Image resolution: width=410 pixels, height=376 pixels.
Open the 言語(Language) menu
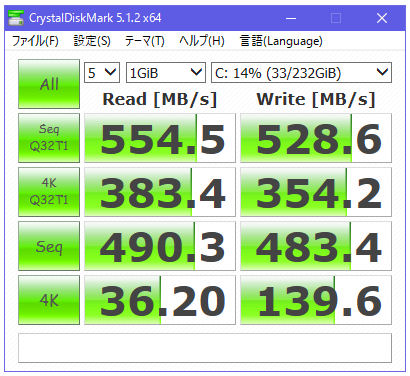(281, 41)
